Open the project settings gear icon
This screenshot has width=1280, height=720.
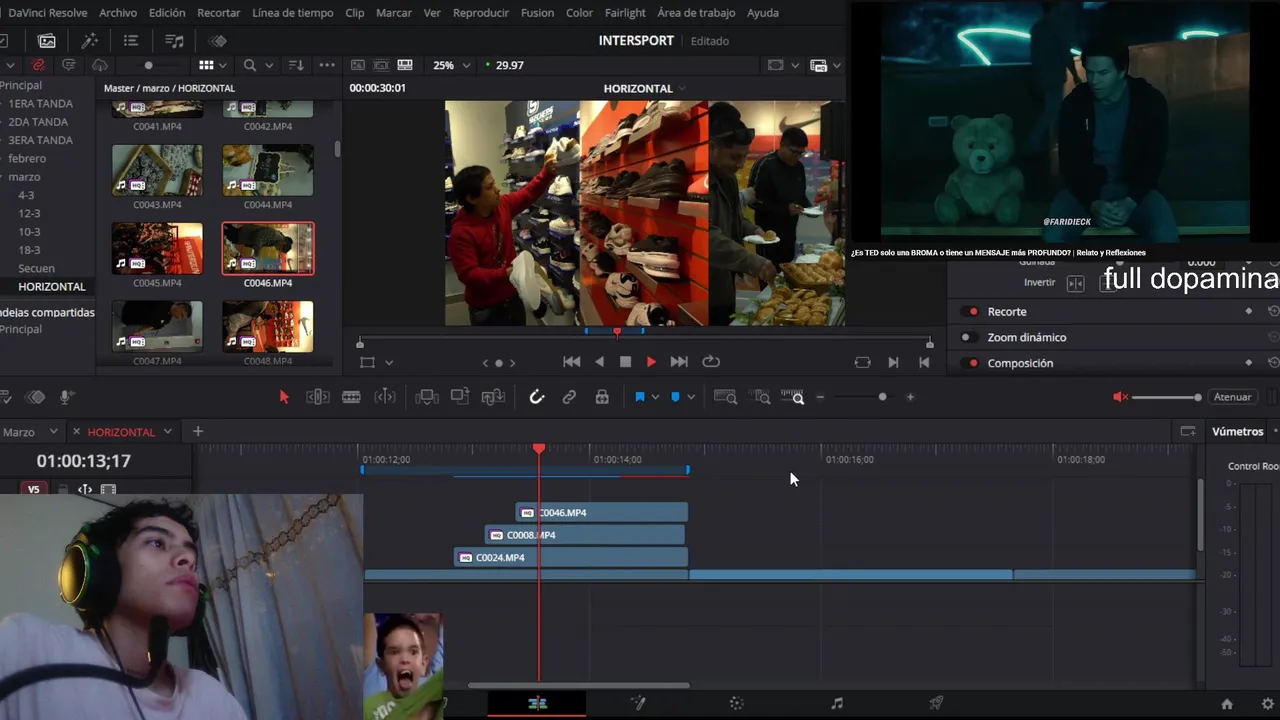[1268, 704]
